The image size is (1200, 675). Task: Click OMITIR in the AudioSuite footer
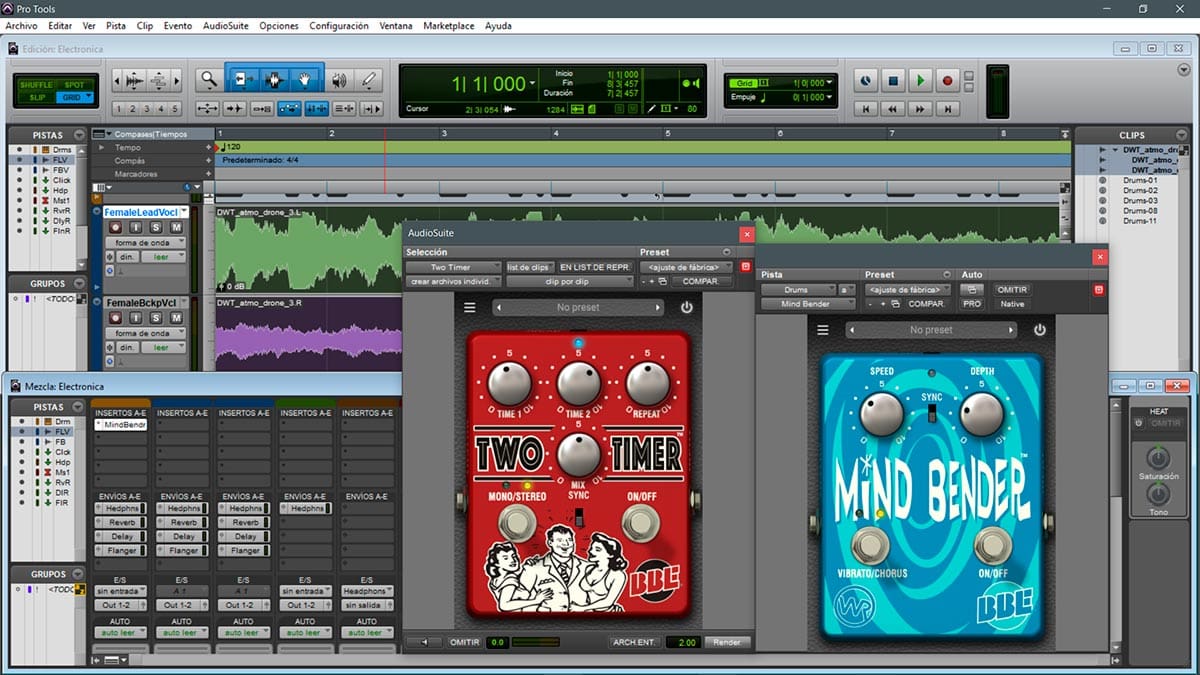pos(464,642)
